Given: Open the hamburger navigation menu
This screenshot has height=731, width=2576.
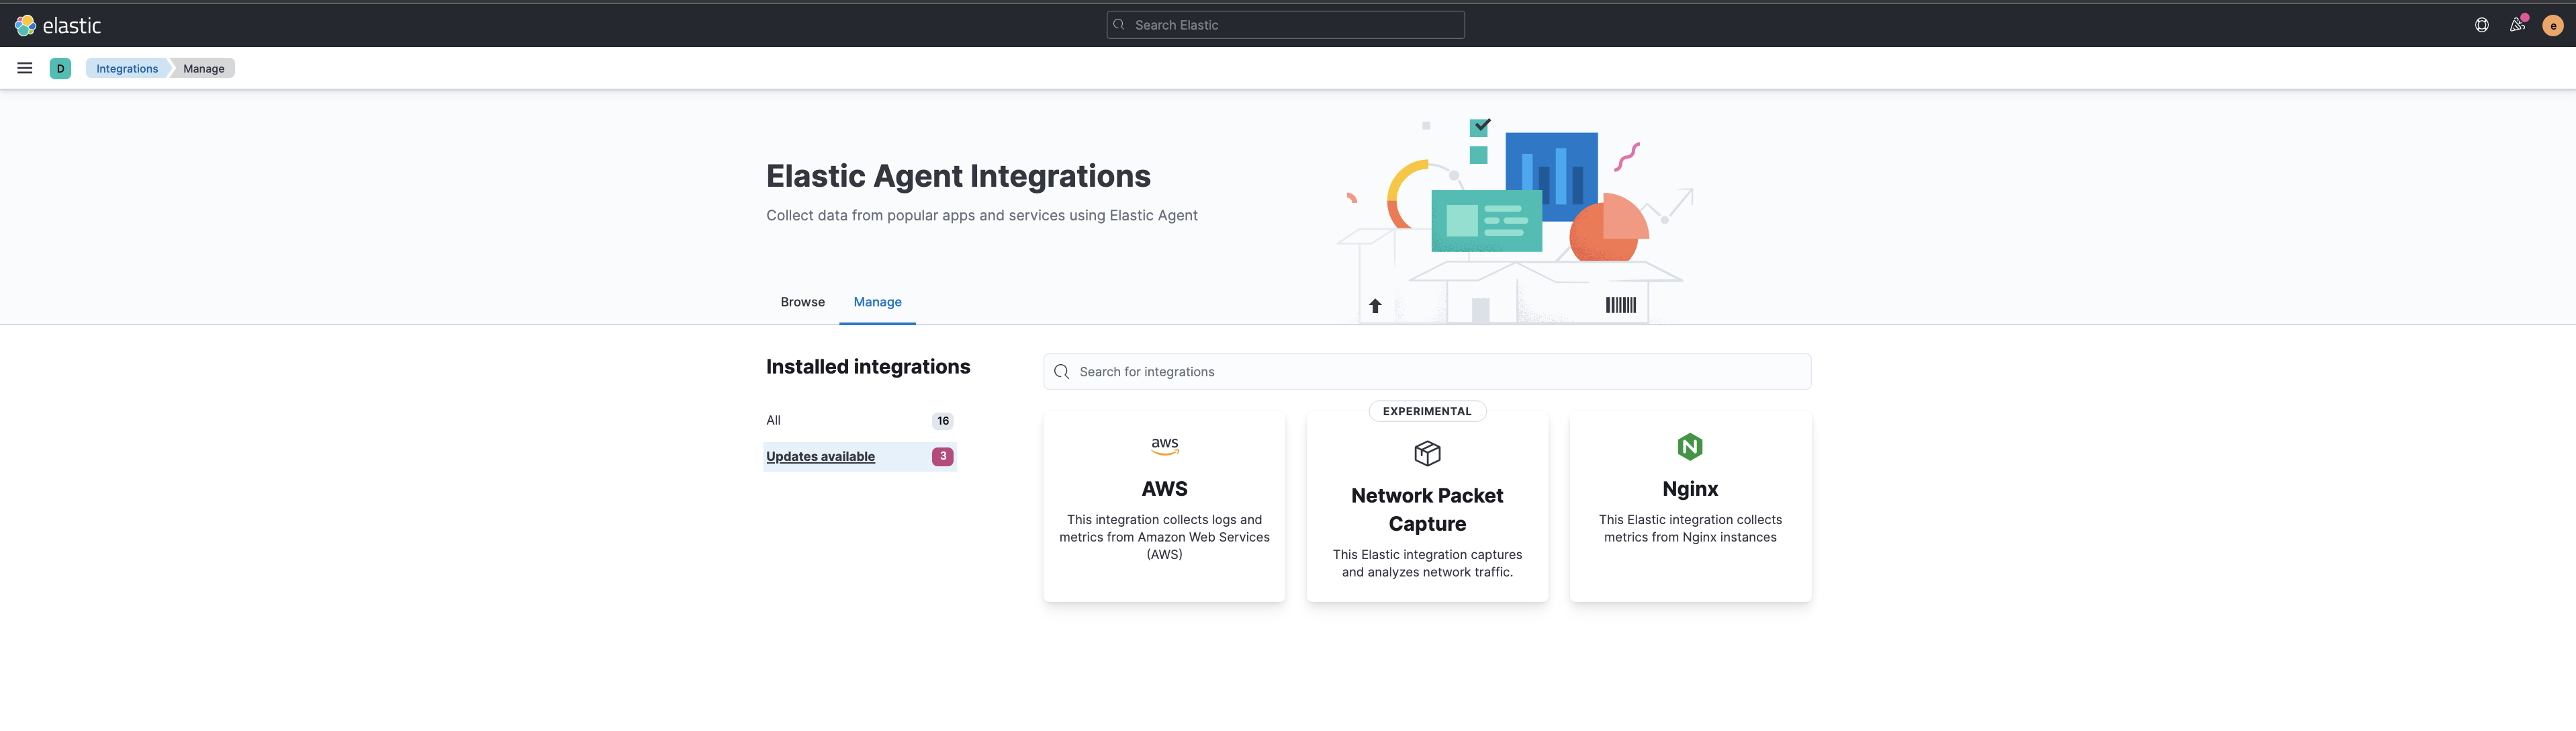Looking at the screenshot, I should click(x=25, y=68).
